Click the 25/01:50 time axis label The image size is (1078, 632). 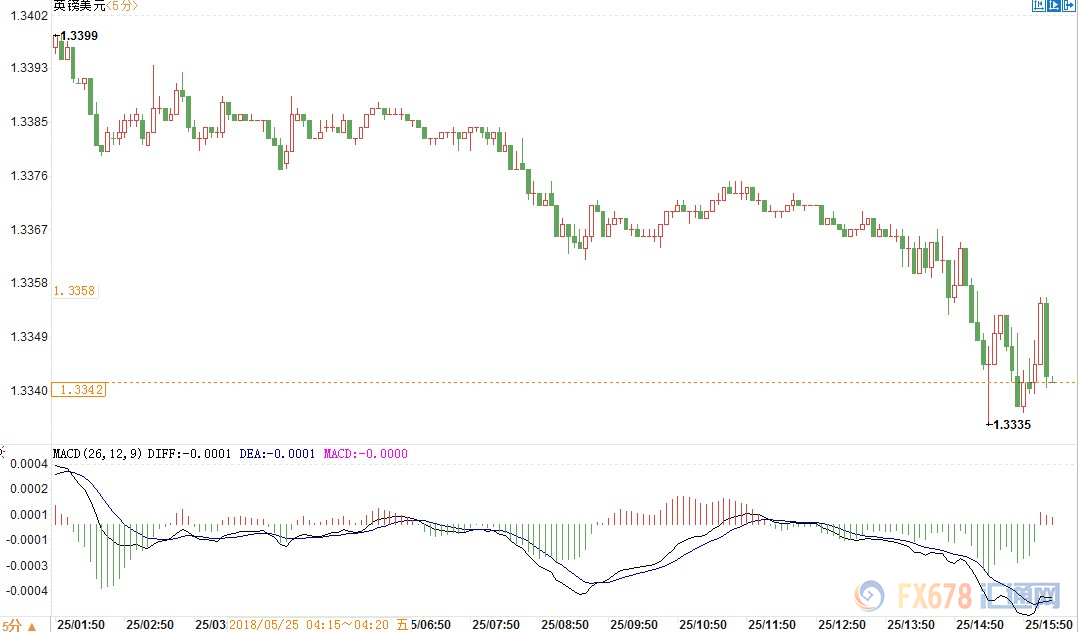coord(80,624)
